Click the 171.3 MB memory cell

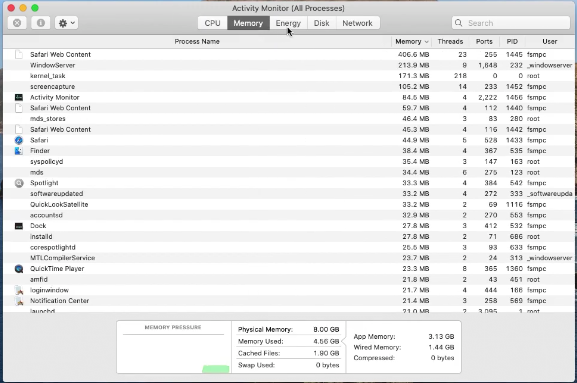(x=414, y=76)
